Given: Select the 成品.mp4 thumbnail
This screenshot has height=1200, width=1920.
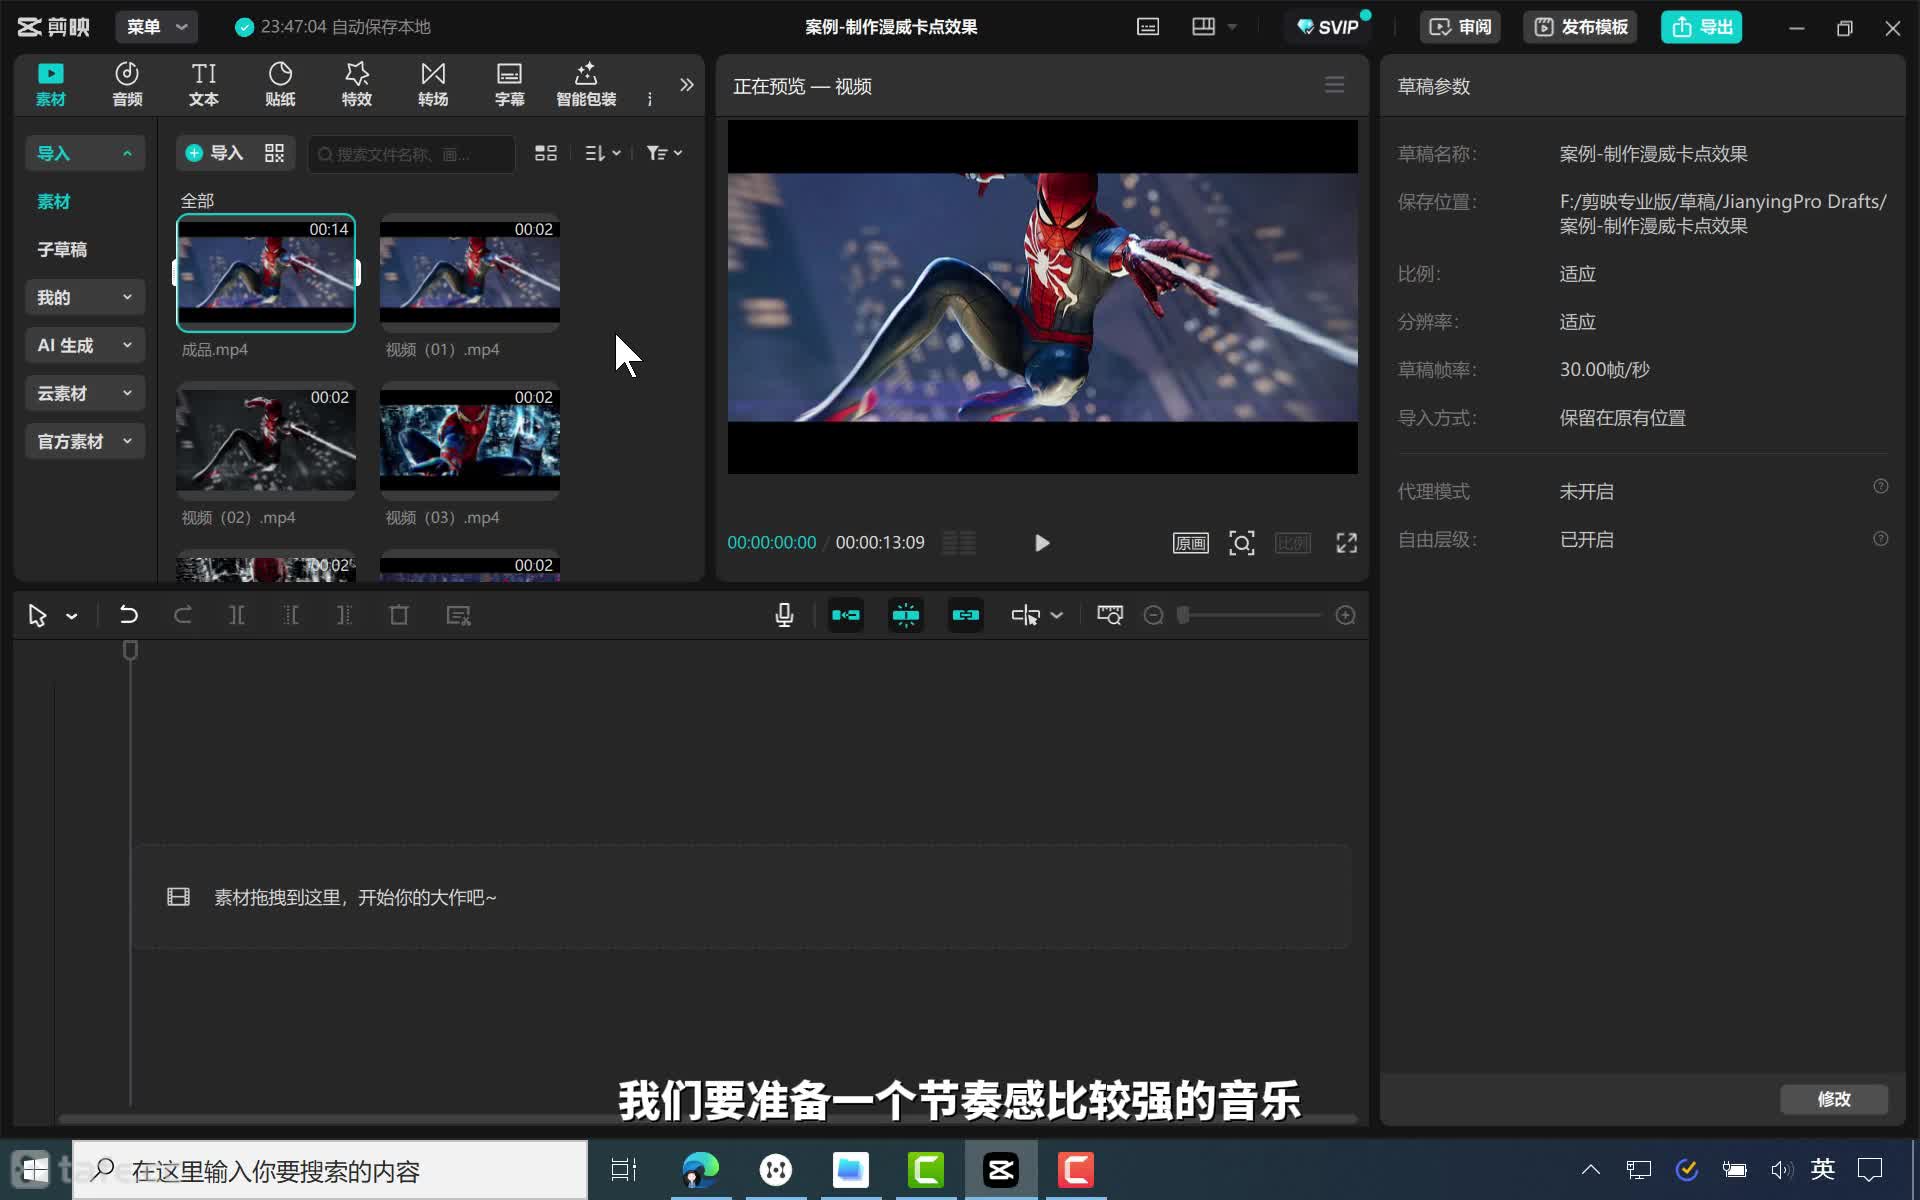Looking at the screenshot, I should click(266, 272).
